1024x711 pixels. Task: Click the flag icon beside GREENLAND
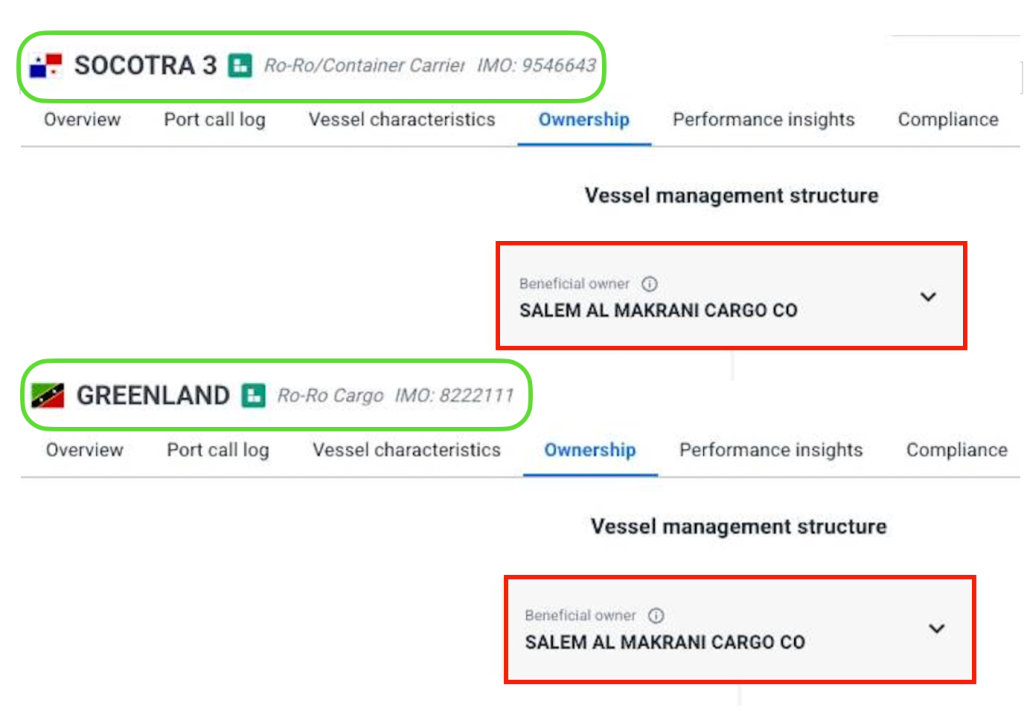pos(48,396)
